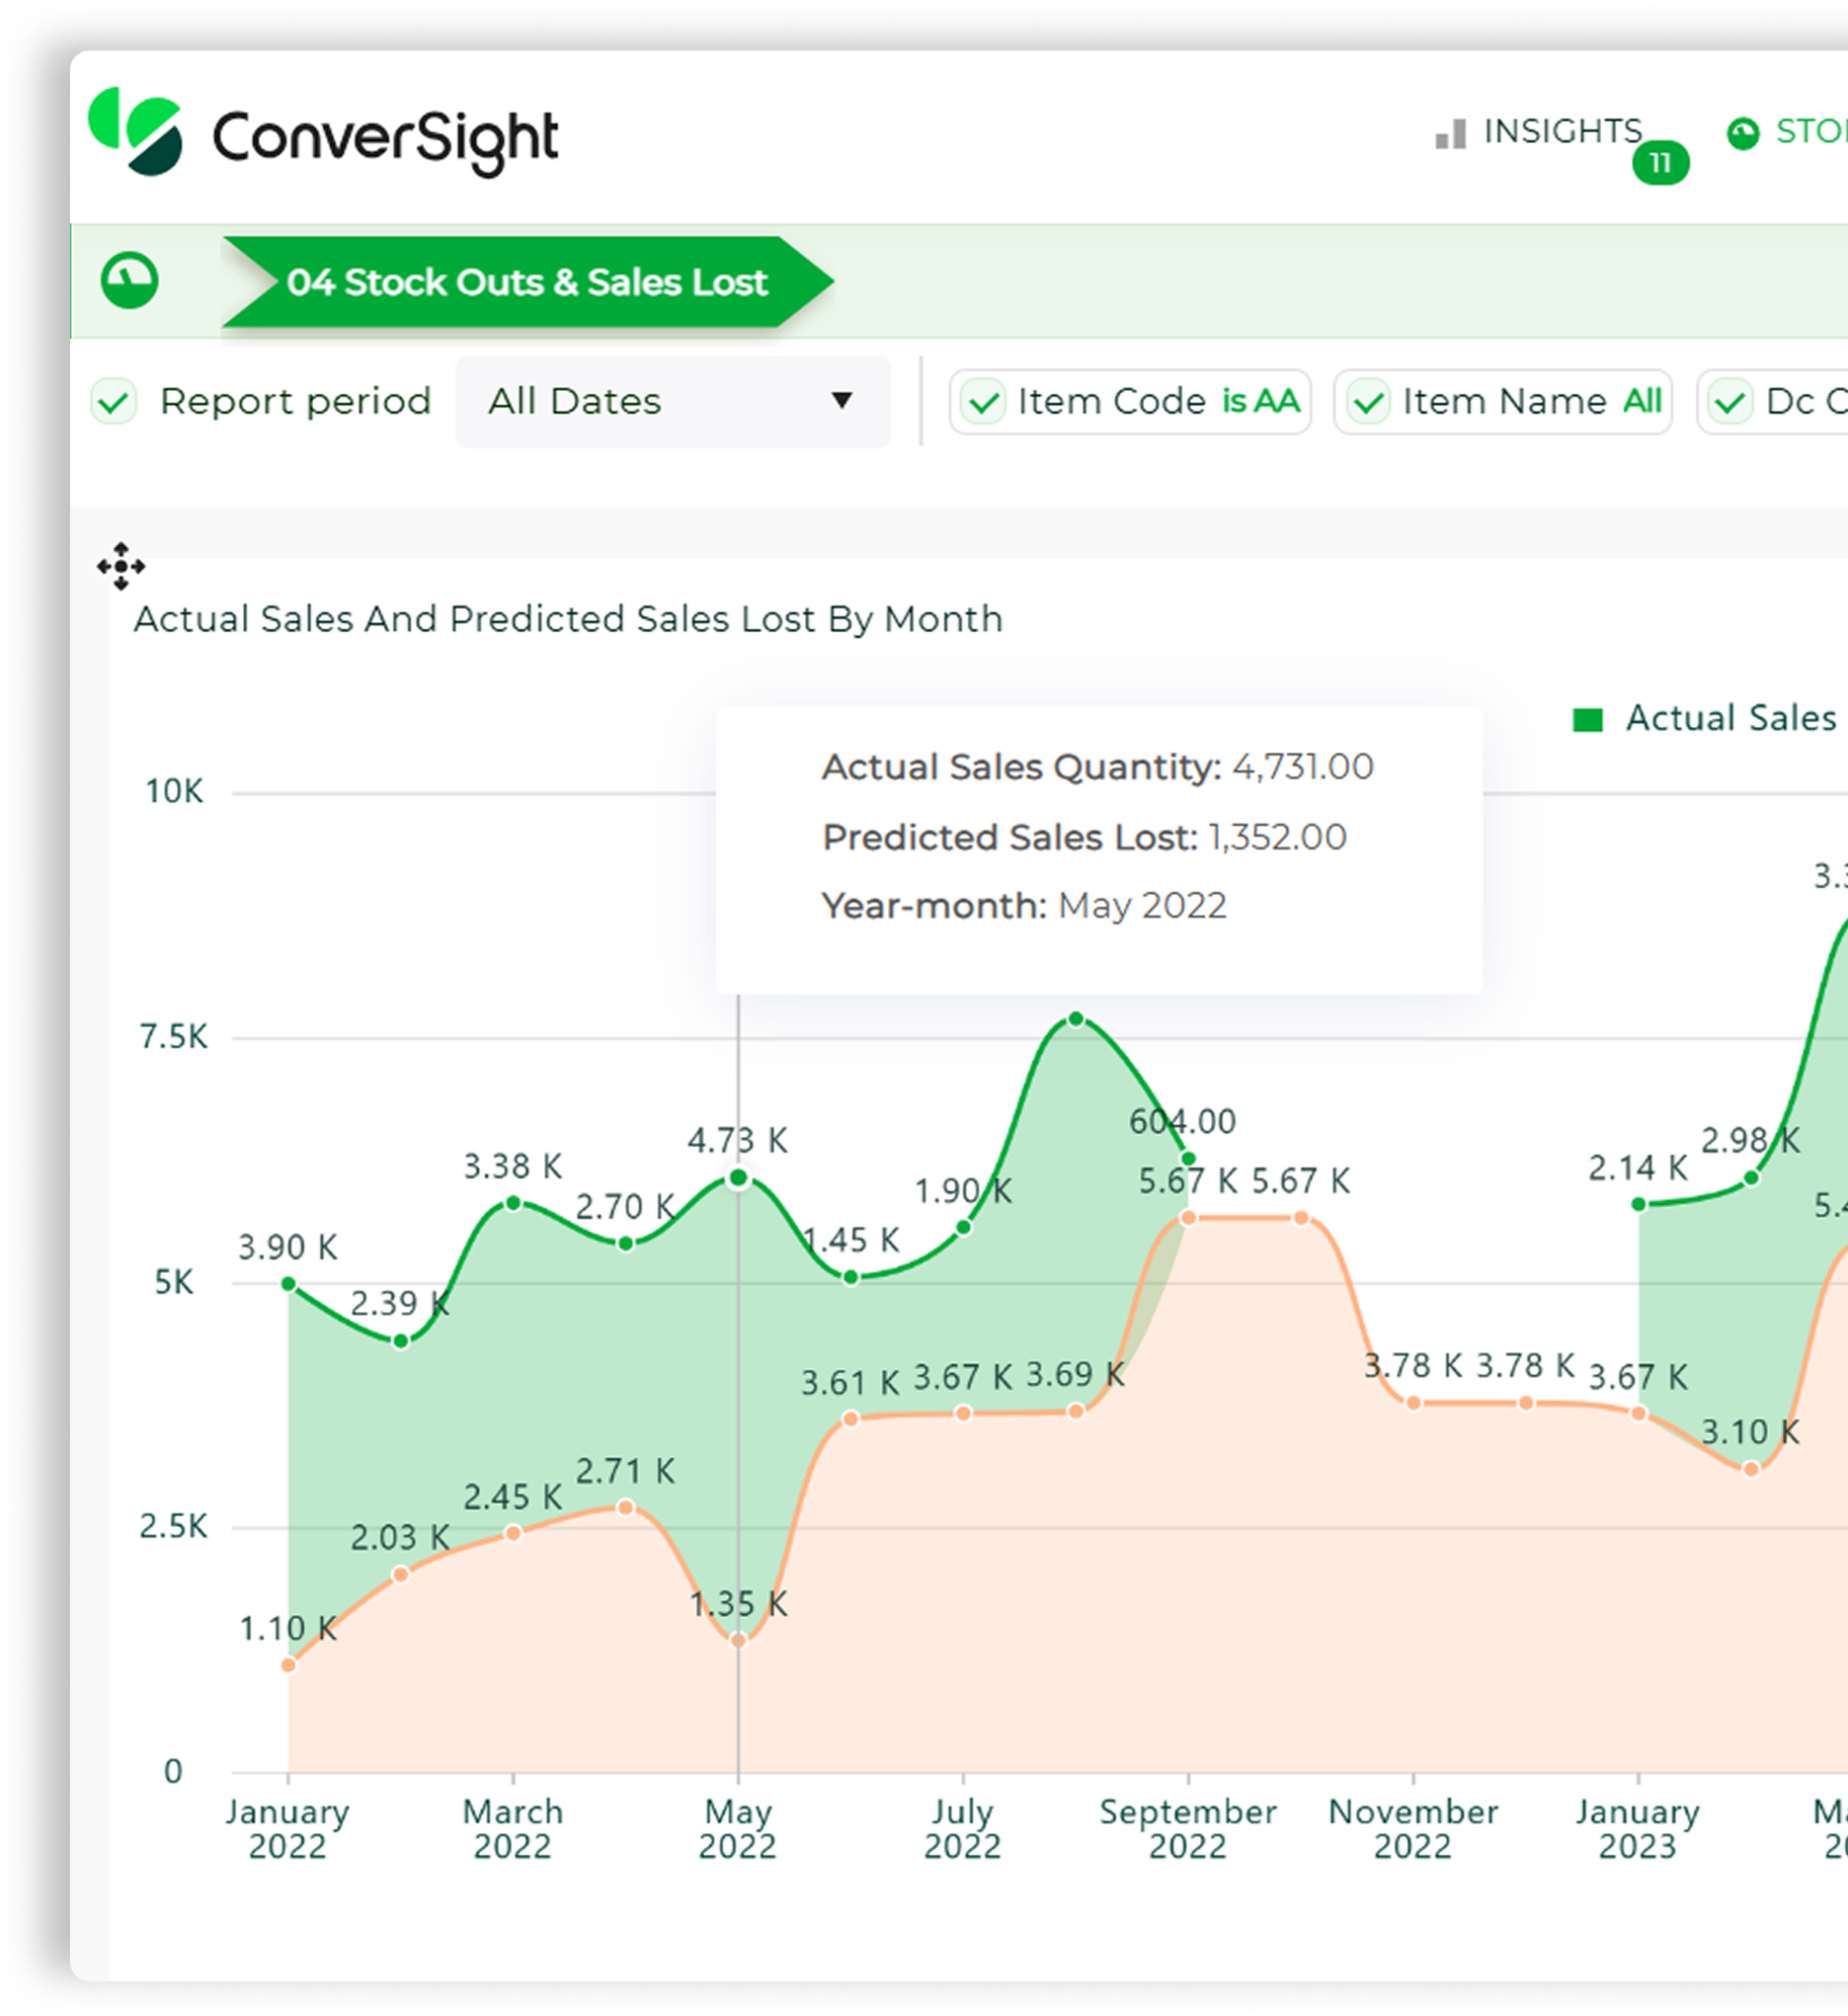1848x2016 pixels.
Task: Click the January 2022 actual sales point 3.90 K
Action: 288,1284
